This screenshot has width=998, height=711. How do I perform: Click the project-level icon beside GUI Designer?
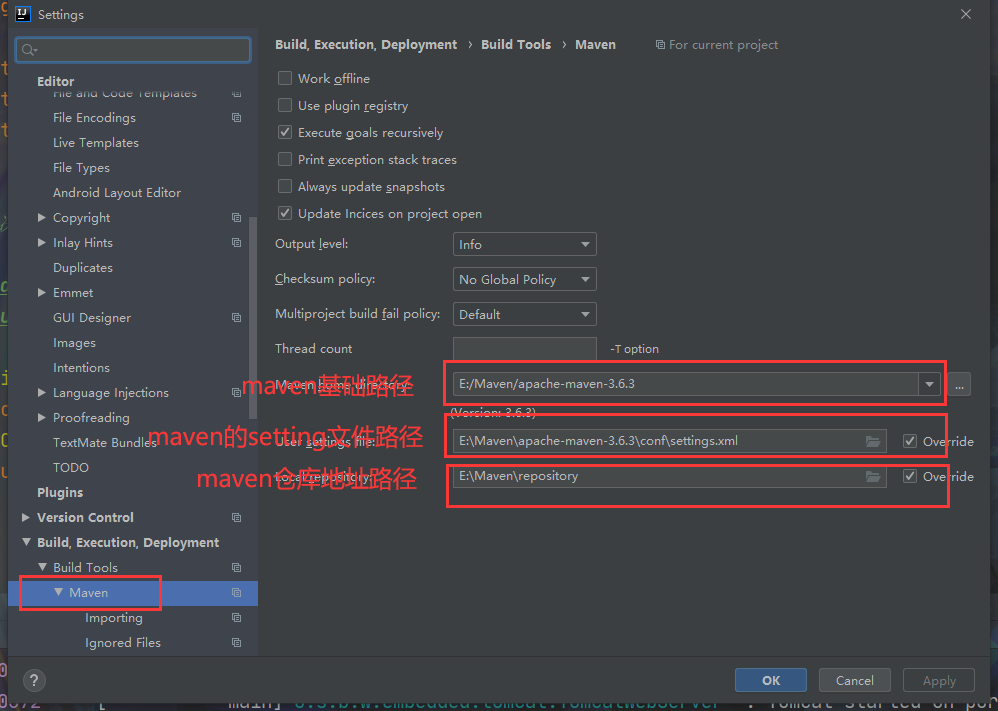[x=236, y=318]
